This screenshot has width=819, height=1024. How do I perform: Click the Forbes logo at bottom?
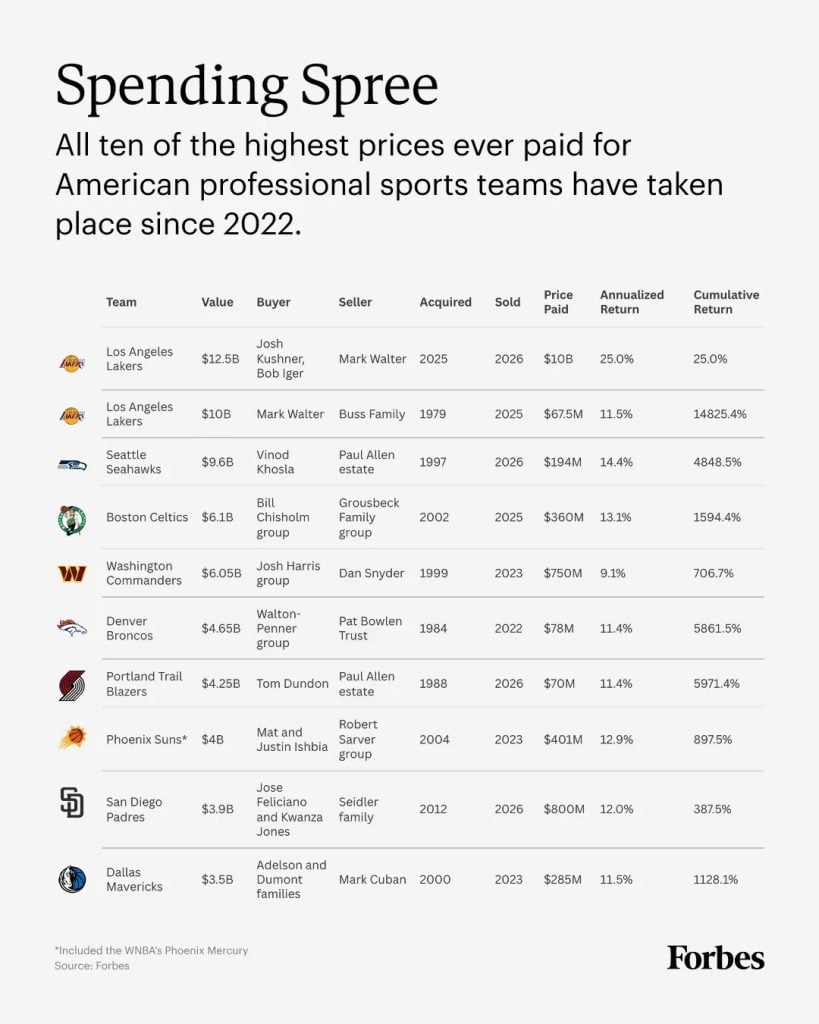tap(715, 958)
